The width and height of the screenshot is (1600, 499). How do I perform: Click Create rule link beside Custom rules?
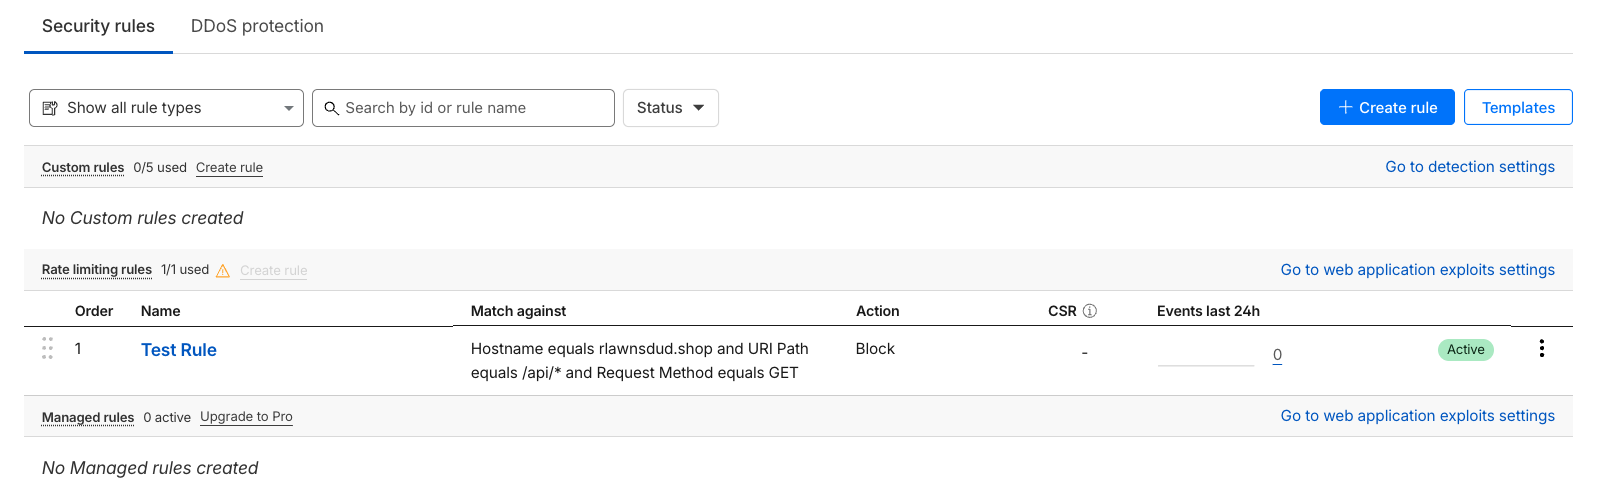[229, 168]
